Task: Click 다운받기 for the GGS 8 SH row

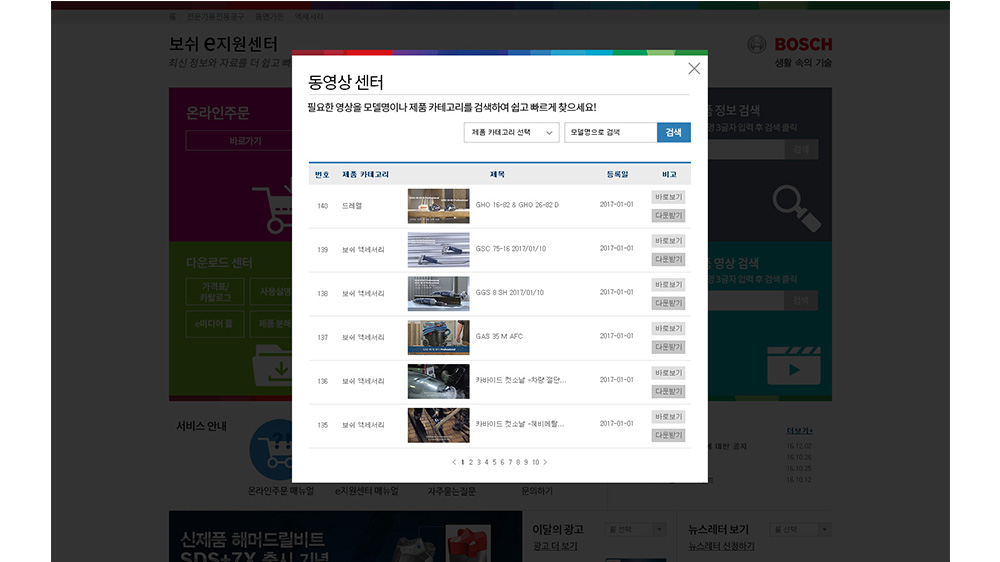Action: pyautogui.click(x=668, y=303)
